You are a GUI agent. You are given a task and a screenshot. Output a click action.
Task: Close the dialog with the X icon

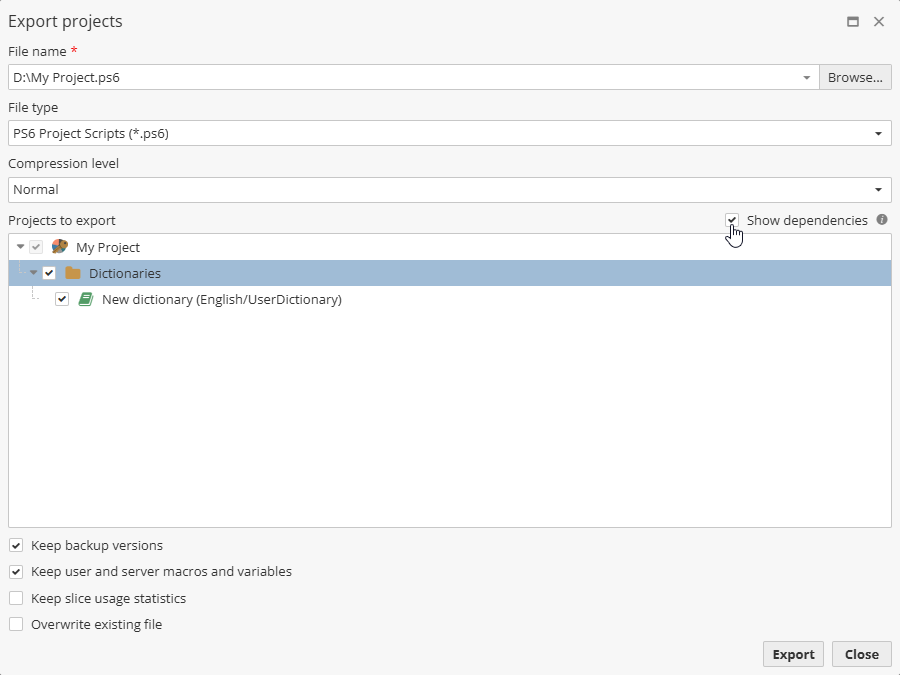click(879, 21)
